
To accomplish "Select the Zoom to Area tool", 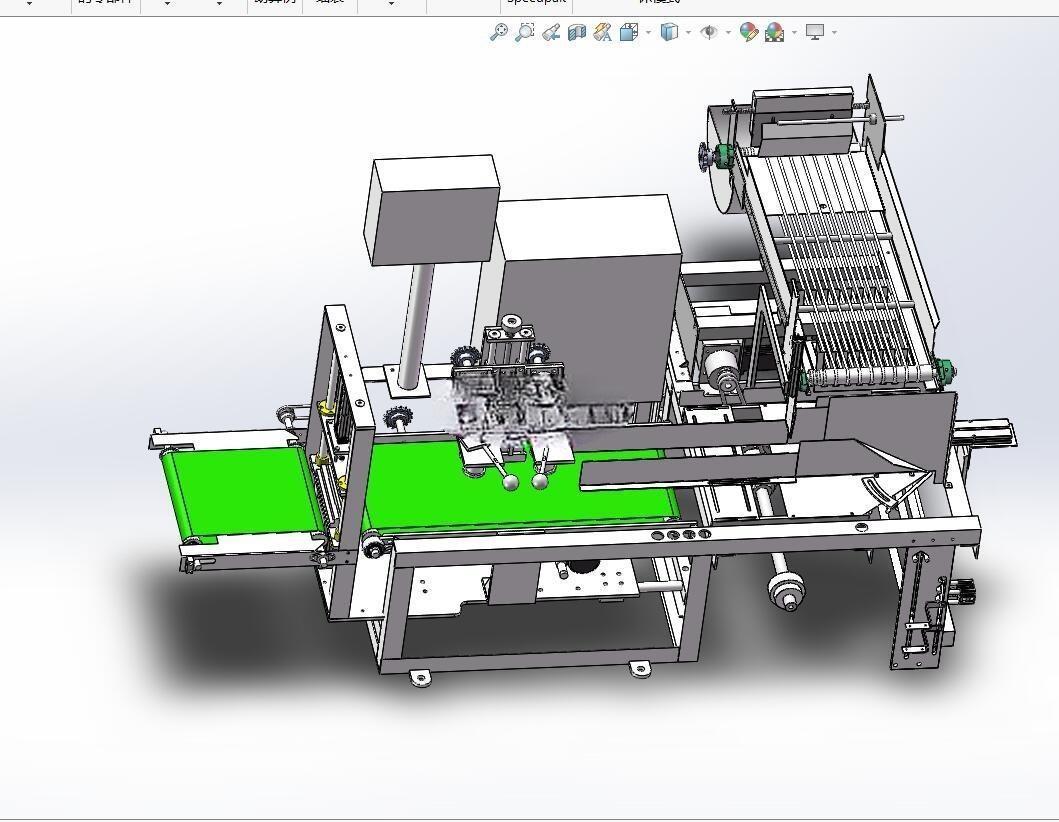I will (525, 32).
